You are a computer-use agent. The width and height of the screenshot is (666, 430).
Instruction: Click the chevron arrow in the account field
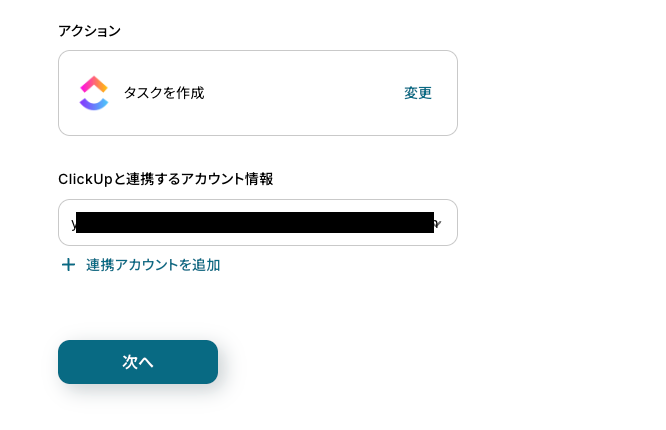[x=438, y=223]
